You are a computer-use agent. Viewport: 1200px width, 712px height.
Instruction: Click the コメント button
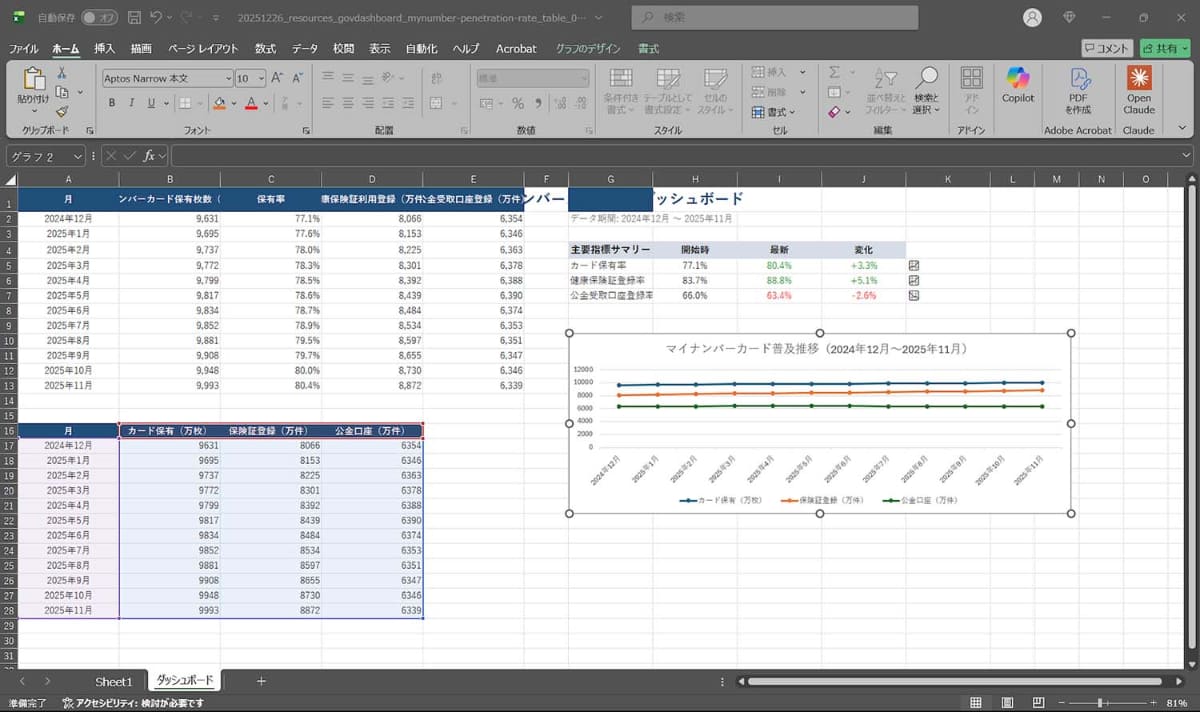point(1108,47)
